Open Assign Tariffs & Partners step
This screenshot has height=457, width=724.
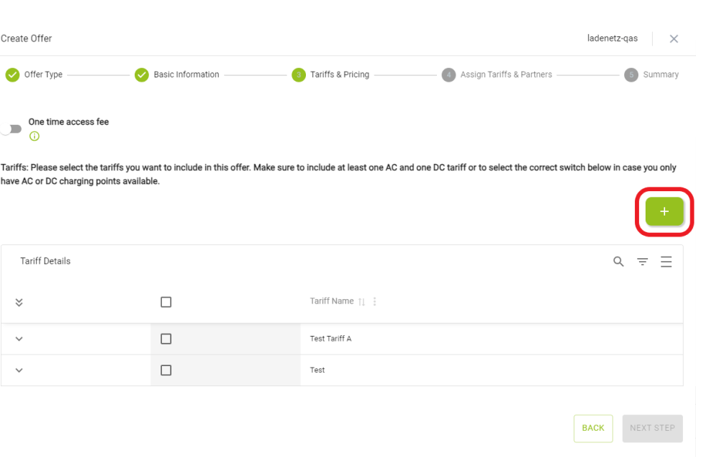pyautogui.click(x=496, y=74)
